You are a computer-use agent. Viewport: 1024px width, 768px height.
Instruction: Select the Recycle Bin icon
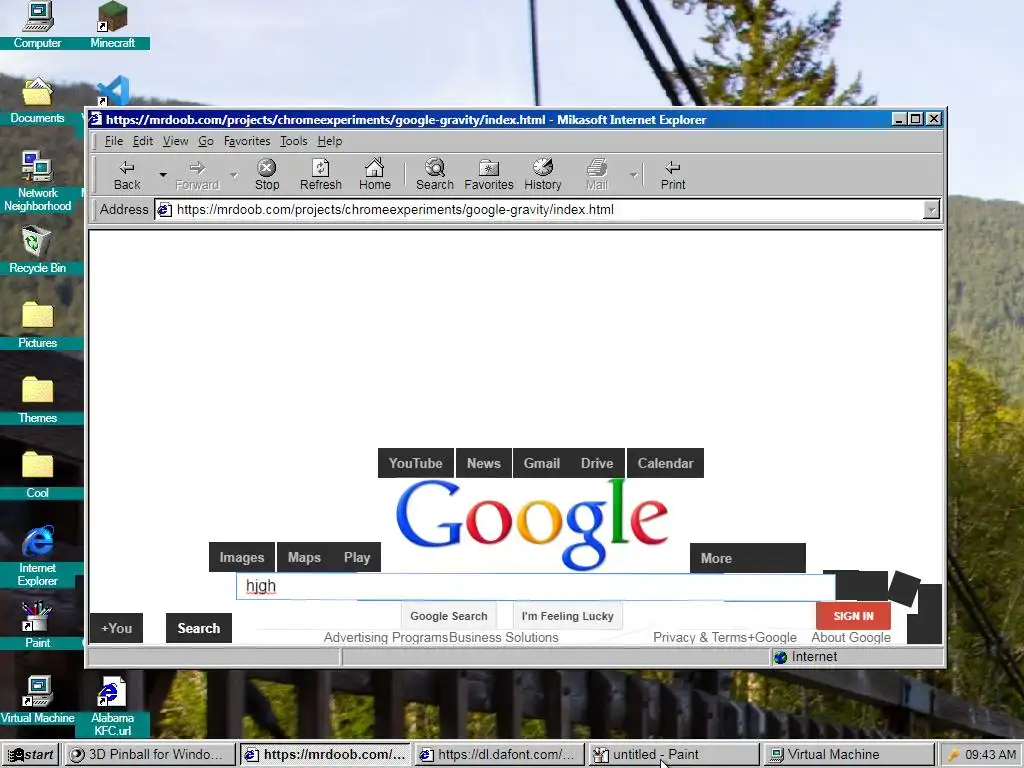tap(37, 250)
